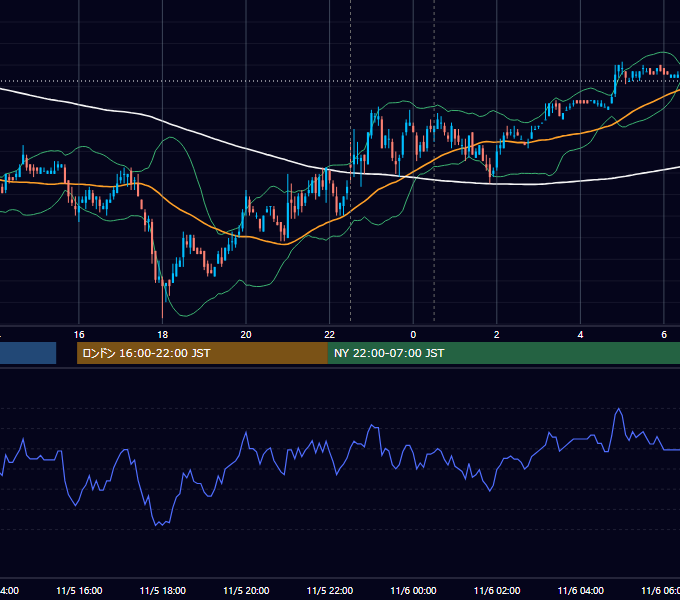The width and height of the screenshot is (680, 600).
Task: Click the ロンドン 16:00-22:00 JST session bar
Action: point(202,353)
